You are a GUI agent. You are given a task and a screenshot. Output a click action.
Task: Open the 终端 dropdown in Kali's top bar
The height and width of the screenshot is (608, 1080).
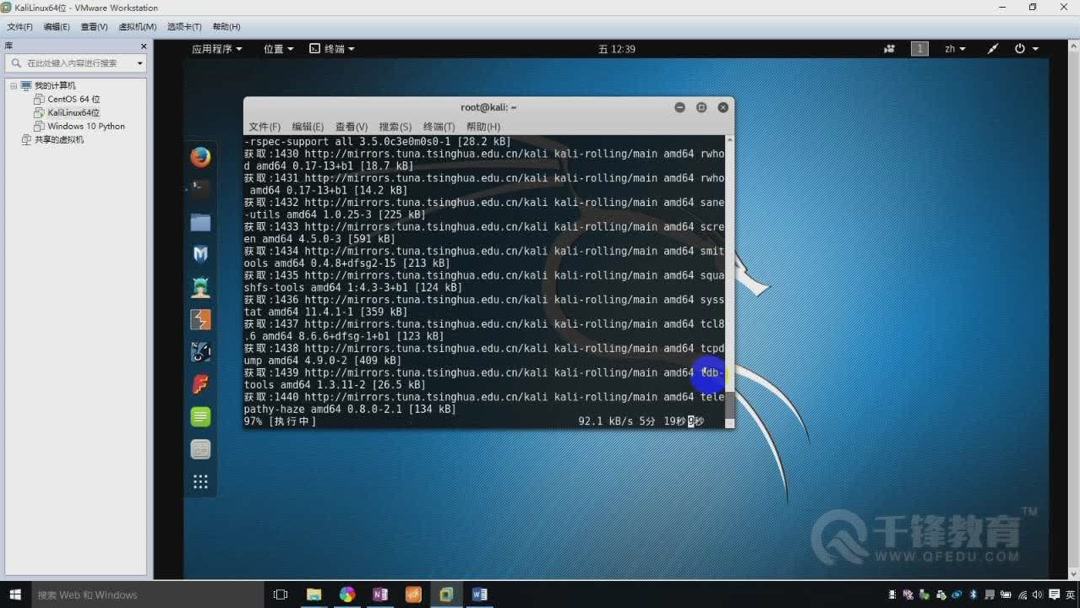[x=336, y=48]
